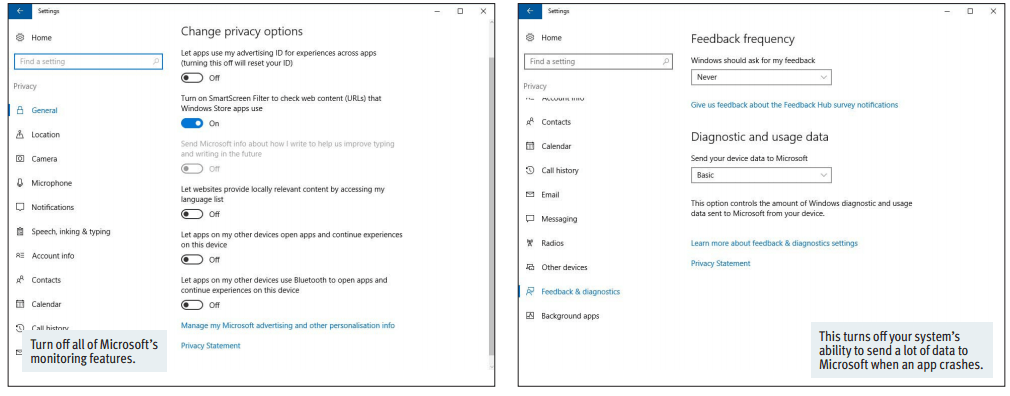Click the Microphone icon

[x=20, y=183]
